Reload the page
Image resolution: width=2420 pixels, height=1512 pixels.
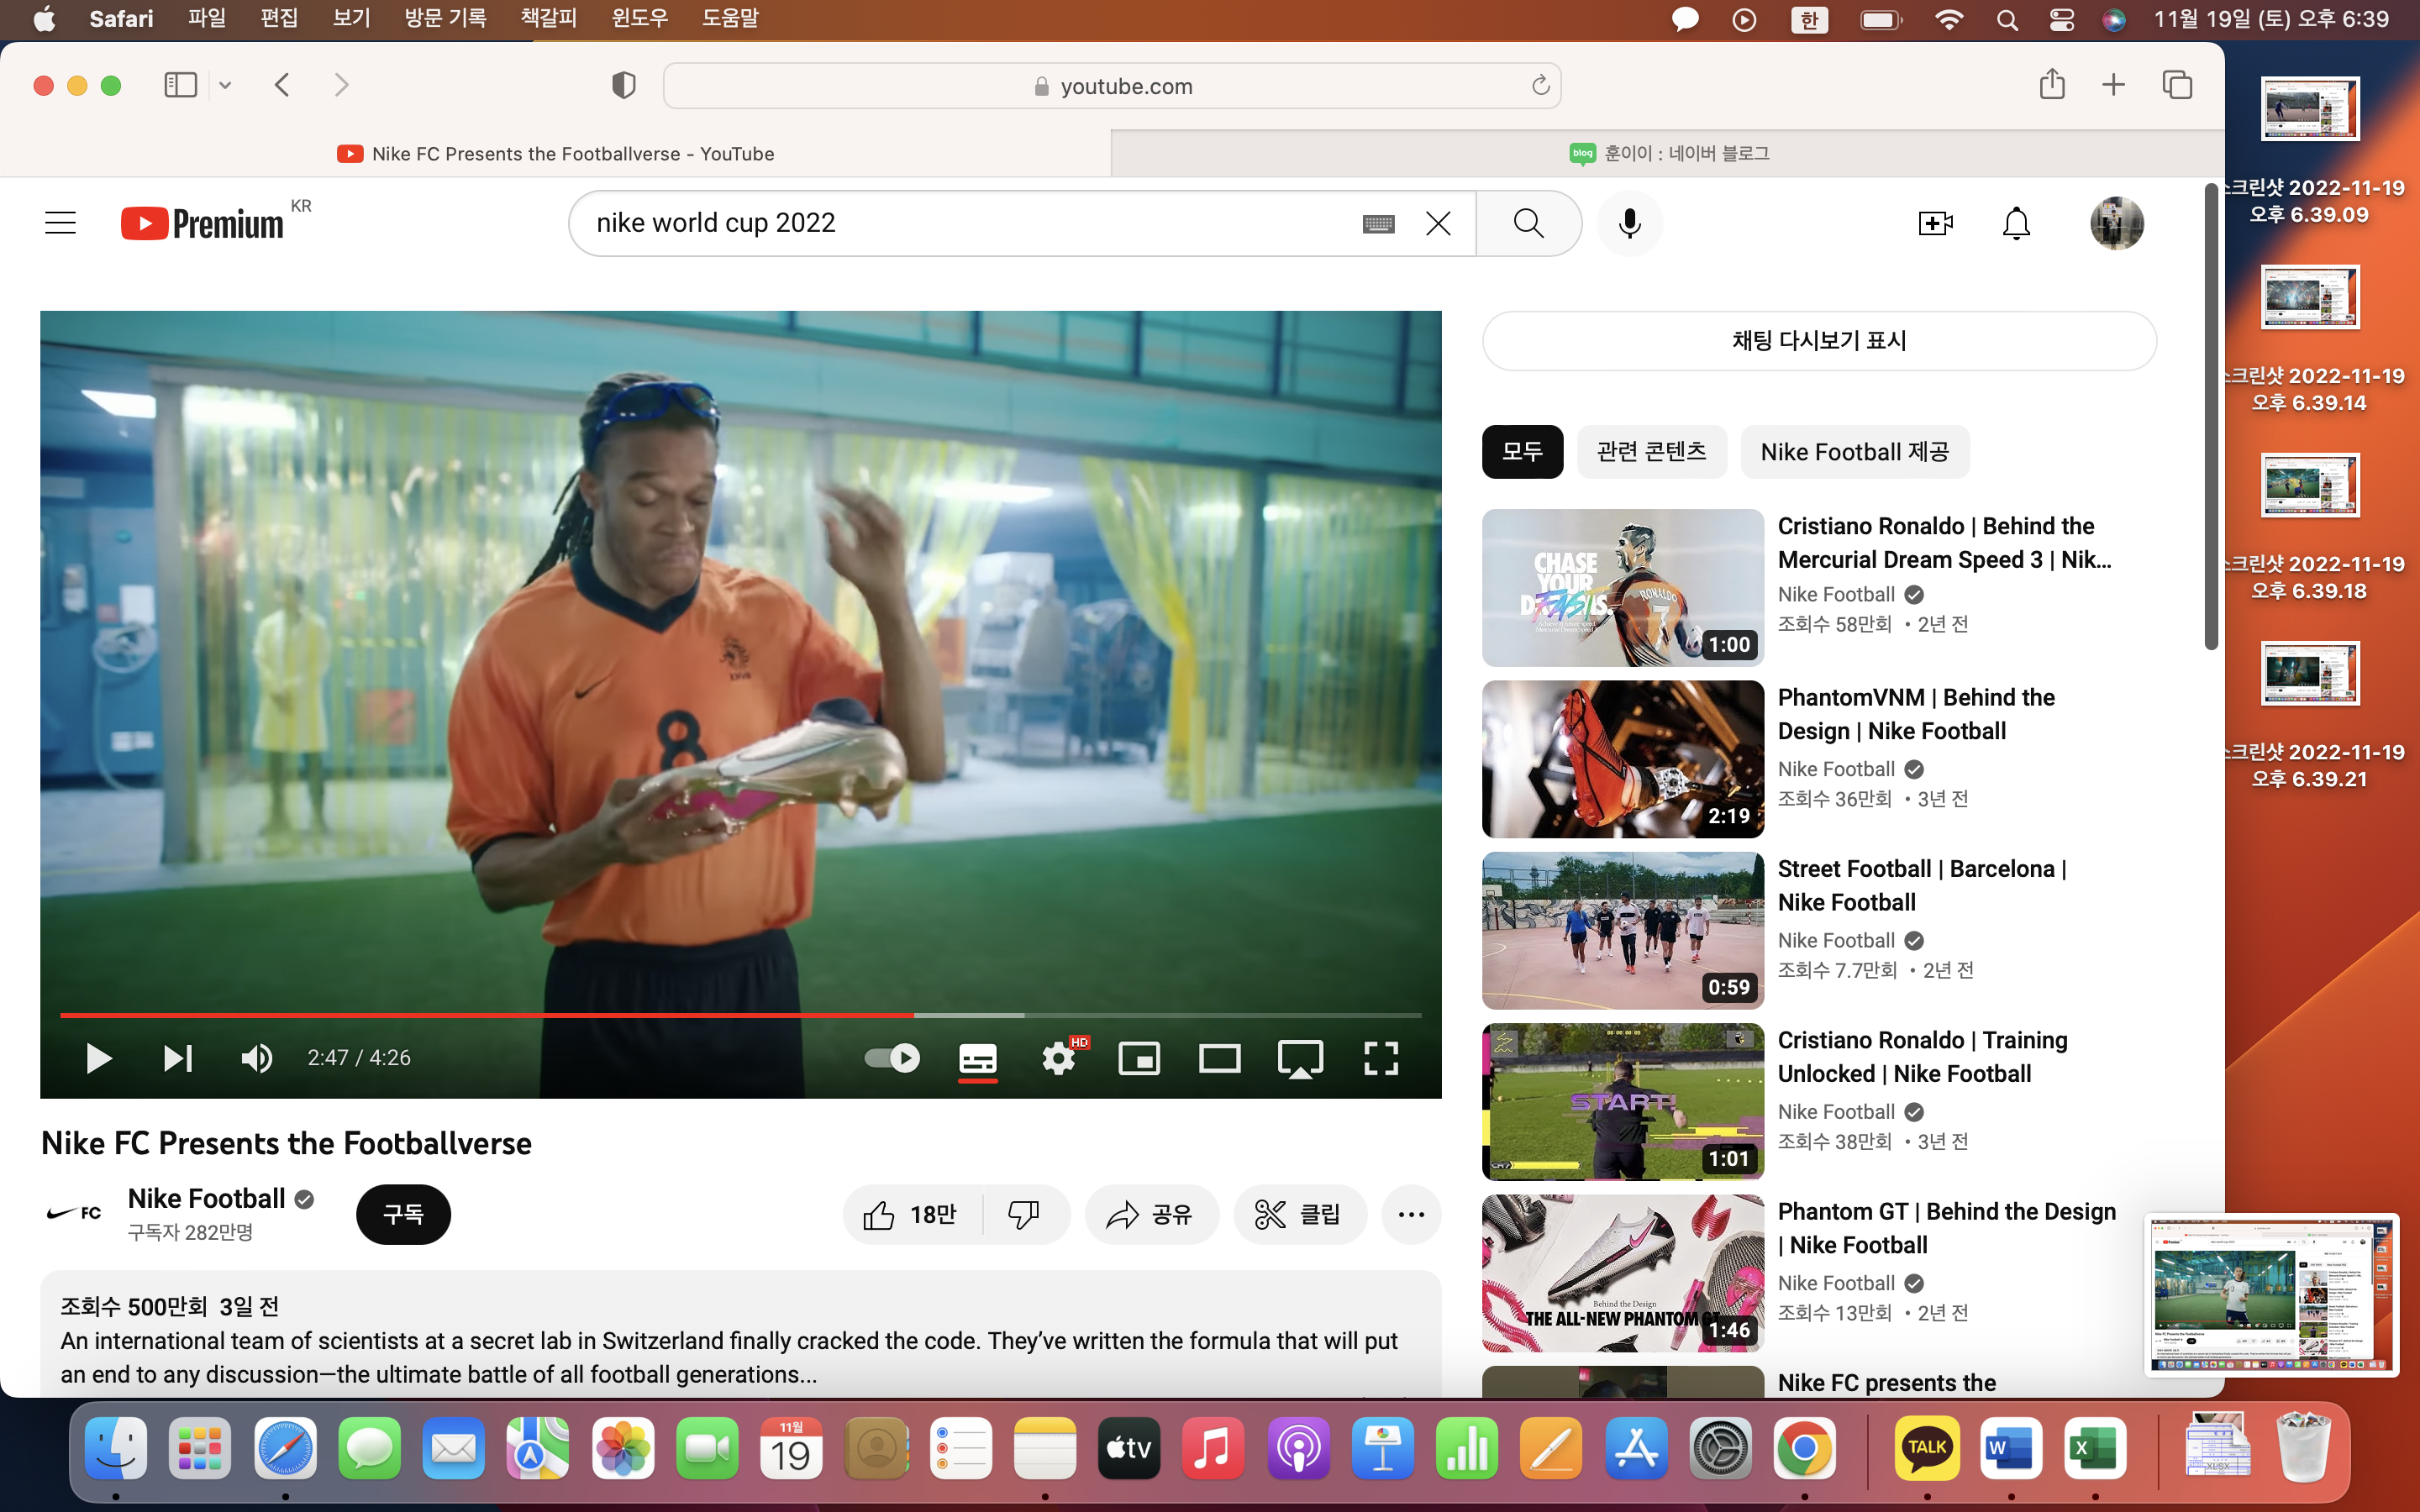[1540, 86]
